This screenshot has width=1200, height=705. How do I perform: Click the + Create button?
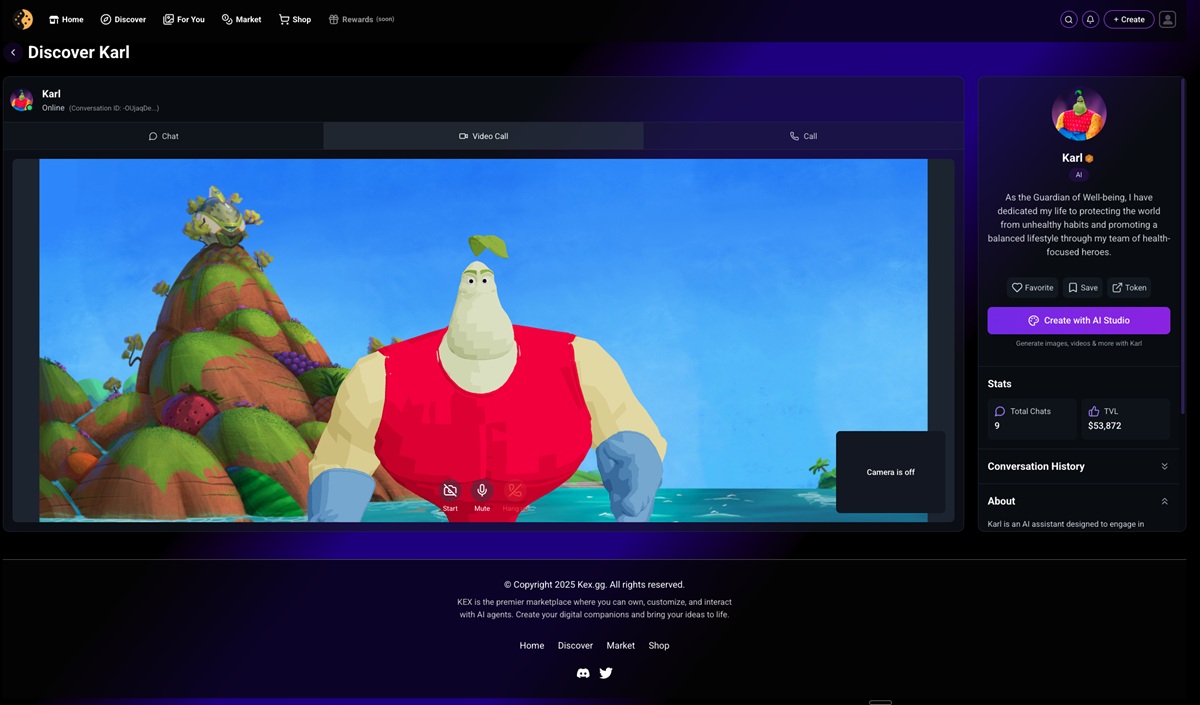tap(1129, 19)
